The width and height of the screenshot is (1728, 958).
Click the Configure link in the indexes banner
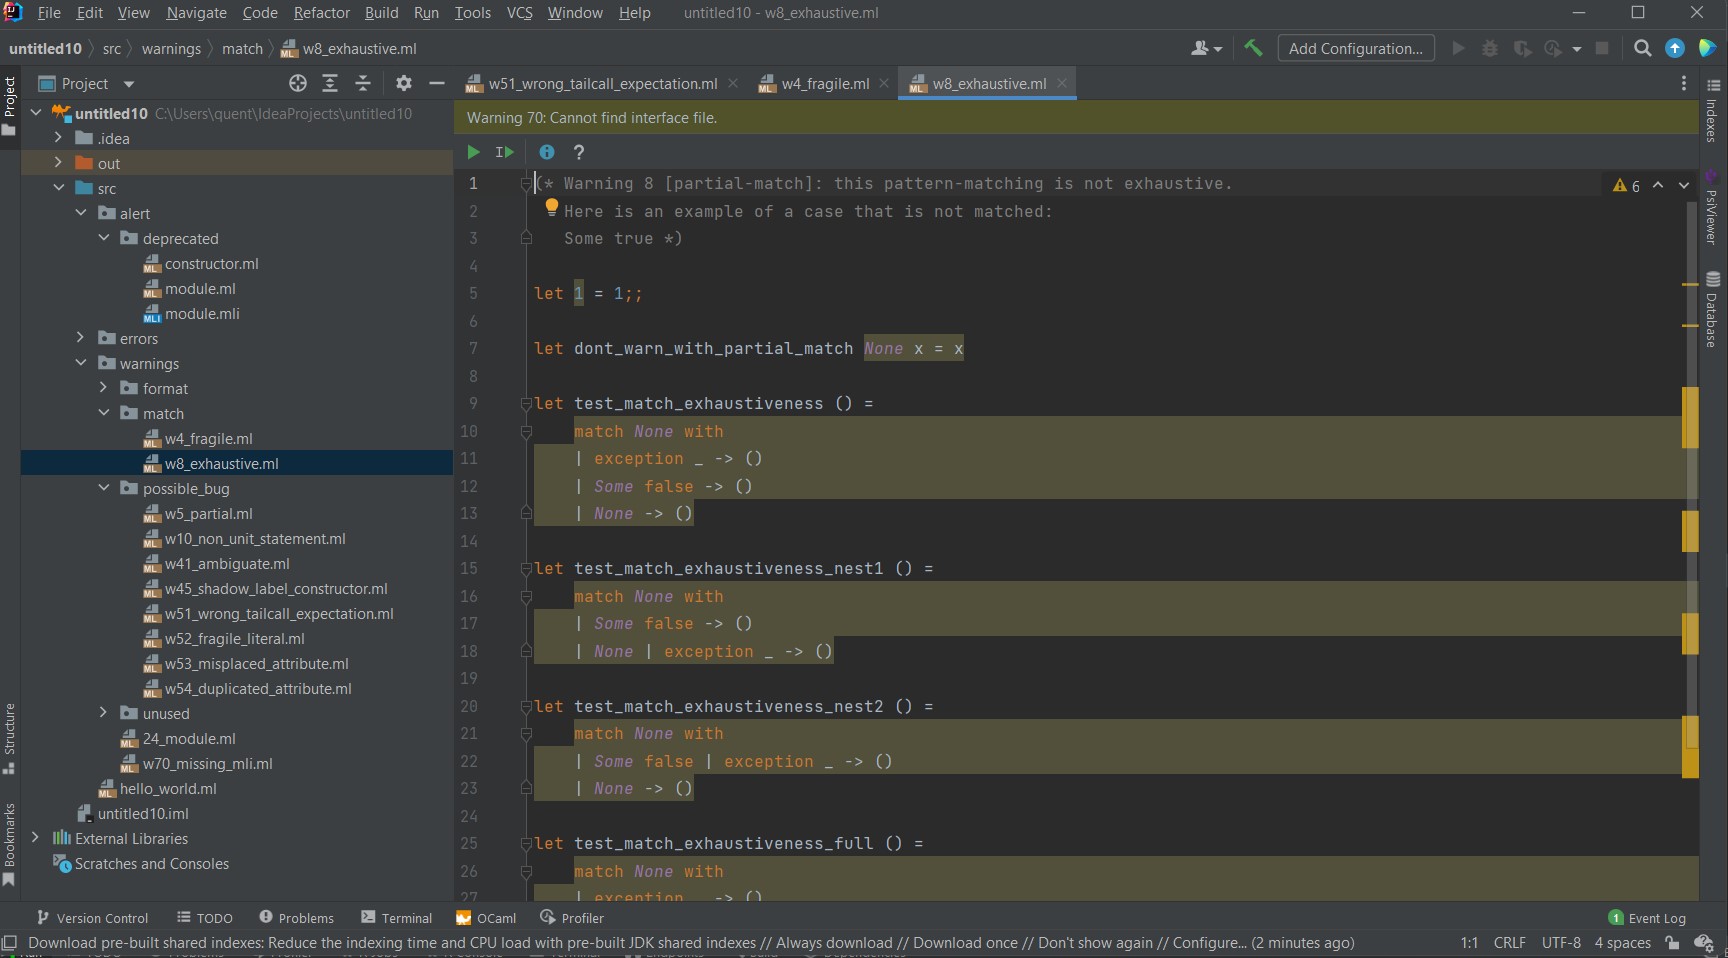1210,942
